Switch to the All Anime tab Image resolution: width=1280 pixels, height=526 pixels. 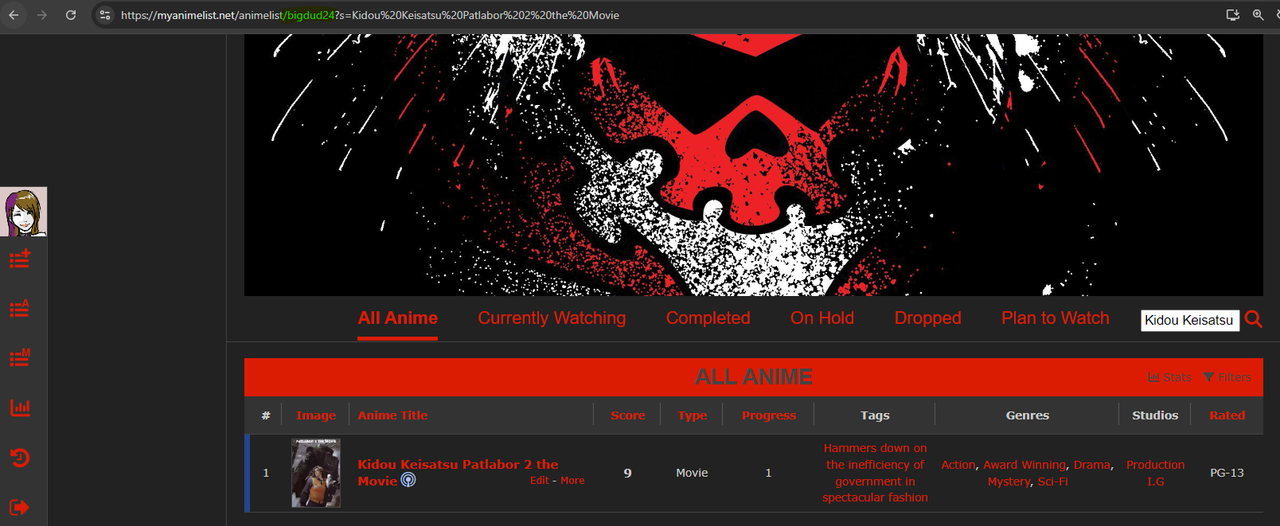pyautogui.click(x=398, y=318)
